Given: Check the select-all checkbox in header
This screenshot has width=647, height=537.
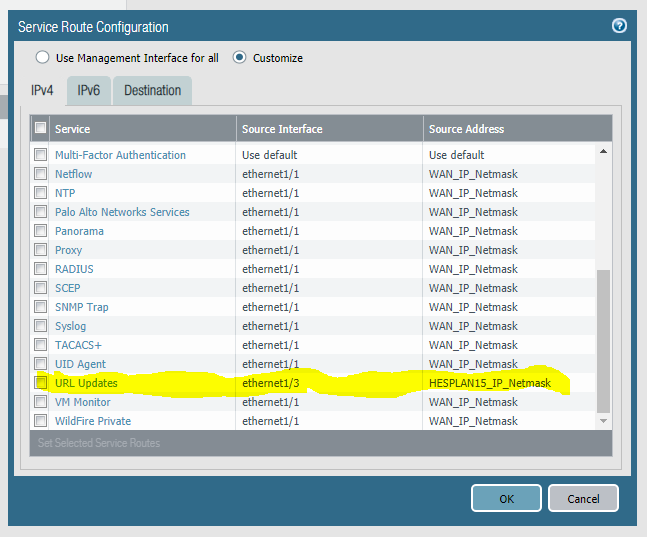Looking at the screenshot, I should pyautogui.click(x=40, y=129).
